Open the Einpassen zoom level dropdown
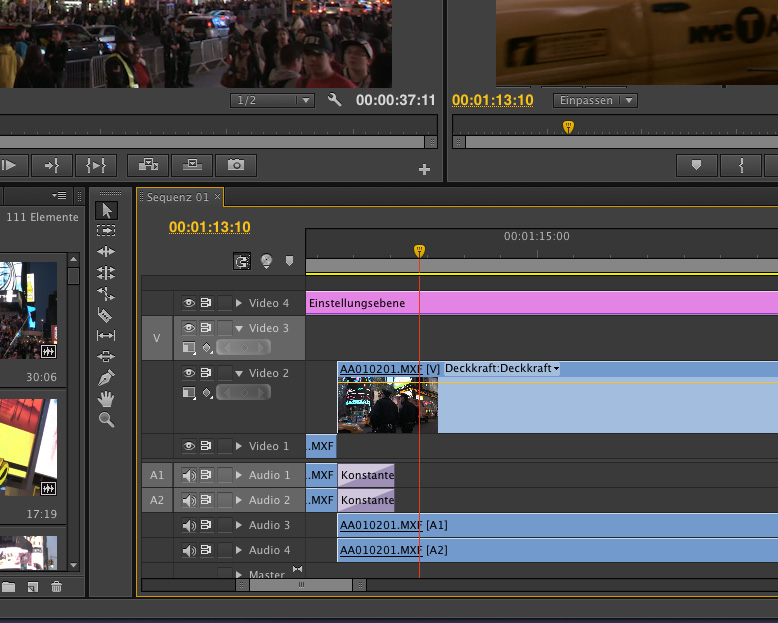This screenshot has width=778, height=623. click(x=597, y=100)
